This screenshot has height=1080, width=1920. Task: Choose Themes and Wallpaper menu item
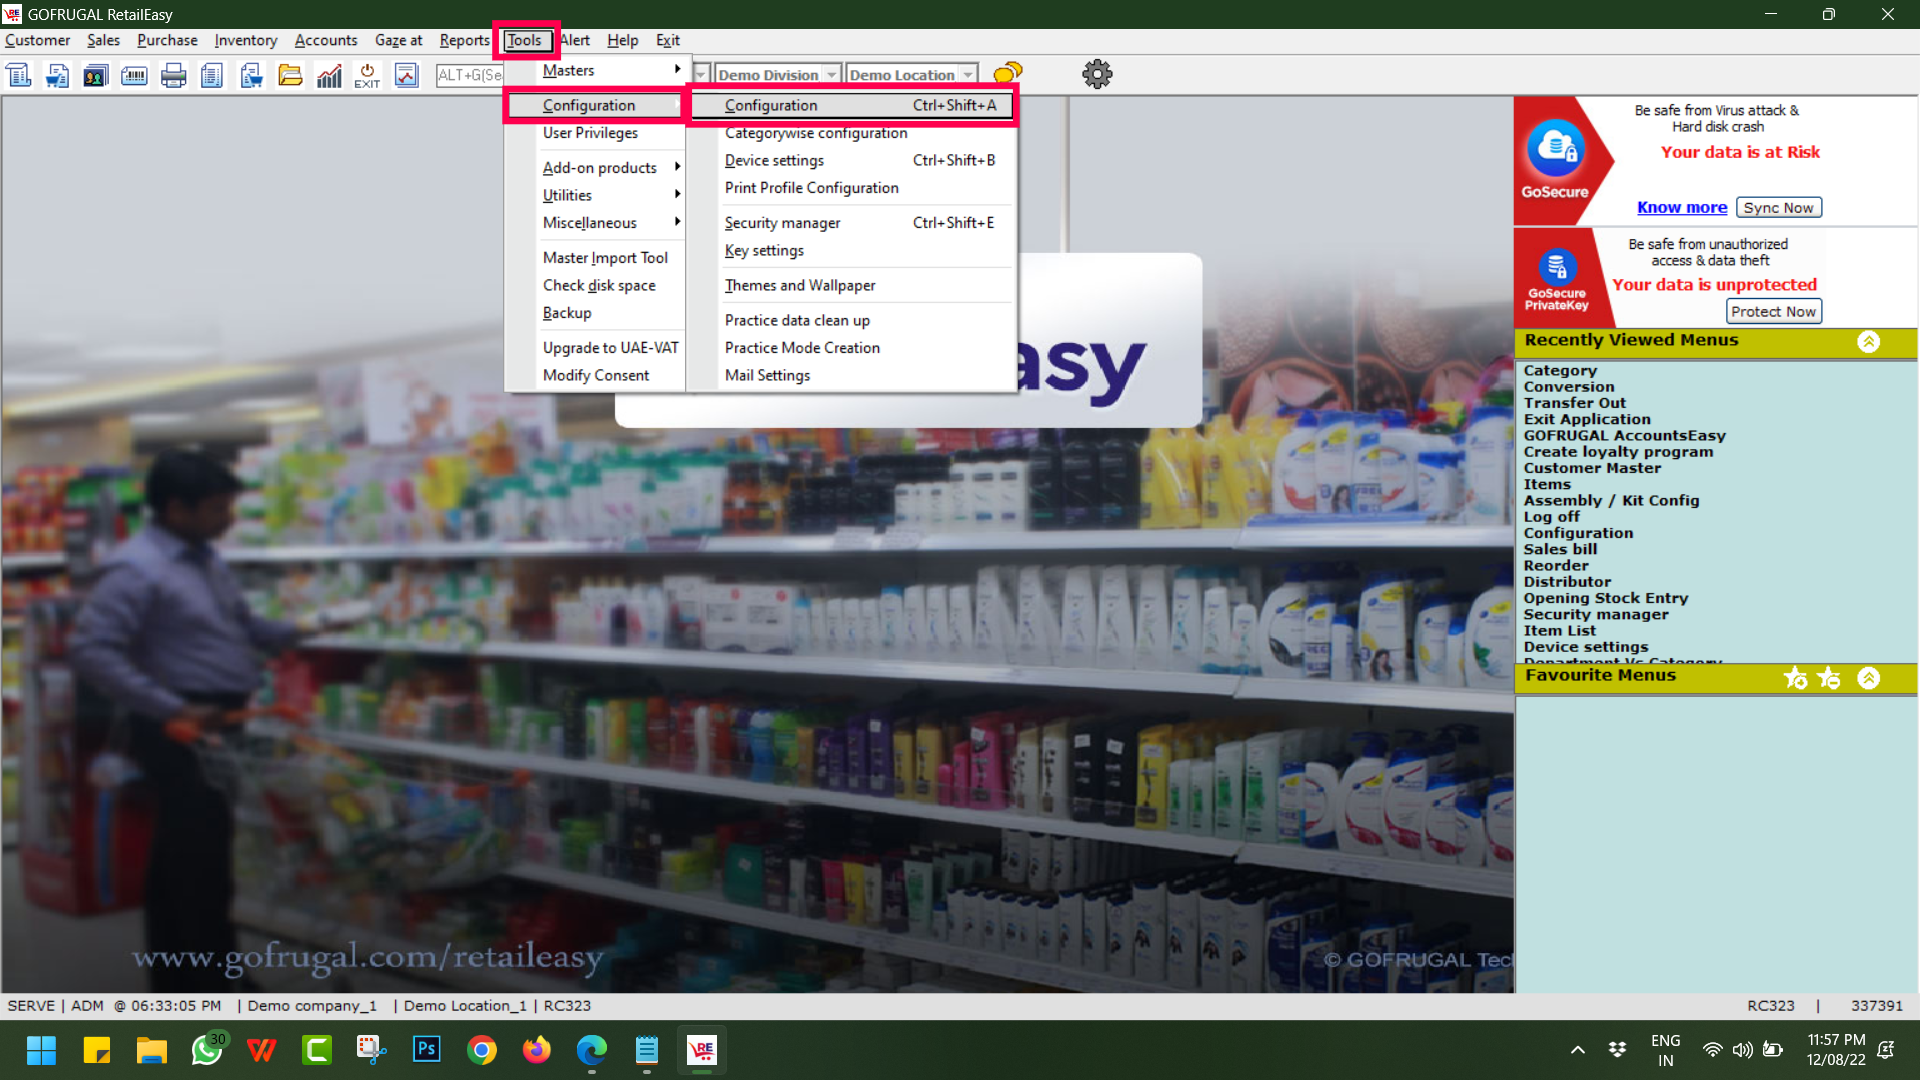coord(799,285)
